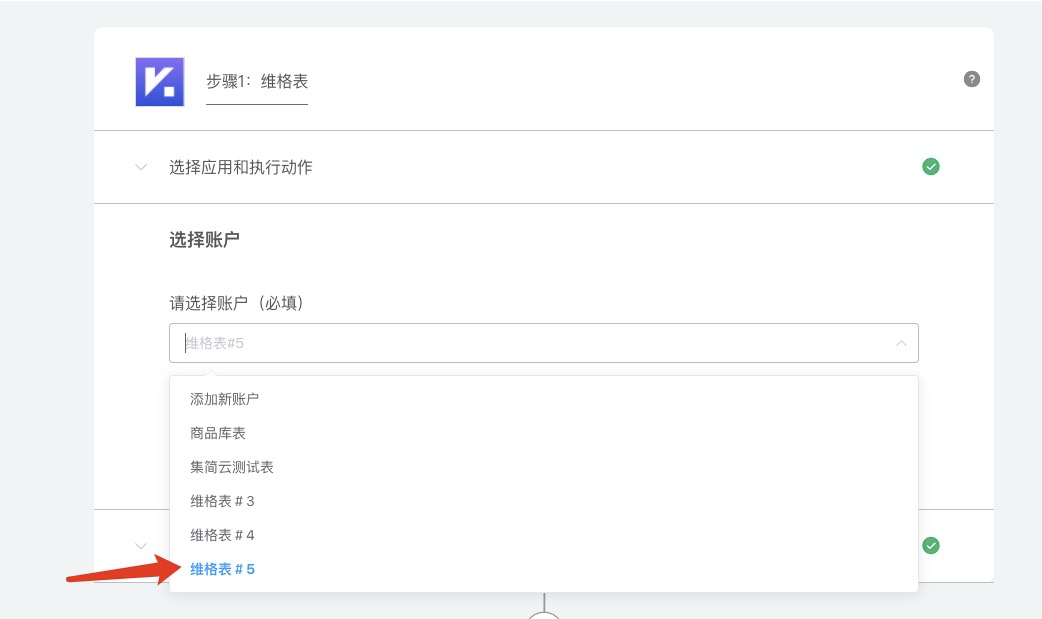Pick 维格表 #4 from the dropdown
The height and width of the screenshot is (619, 1042).
click(222, 535)
